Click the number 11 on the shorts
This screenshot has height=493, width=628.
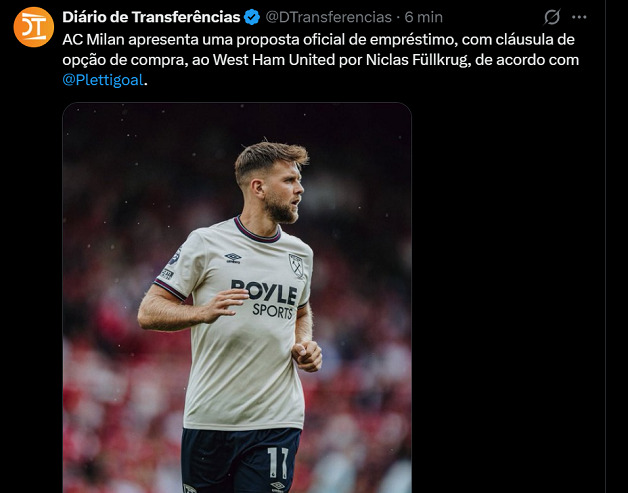coord(278,462)
